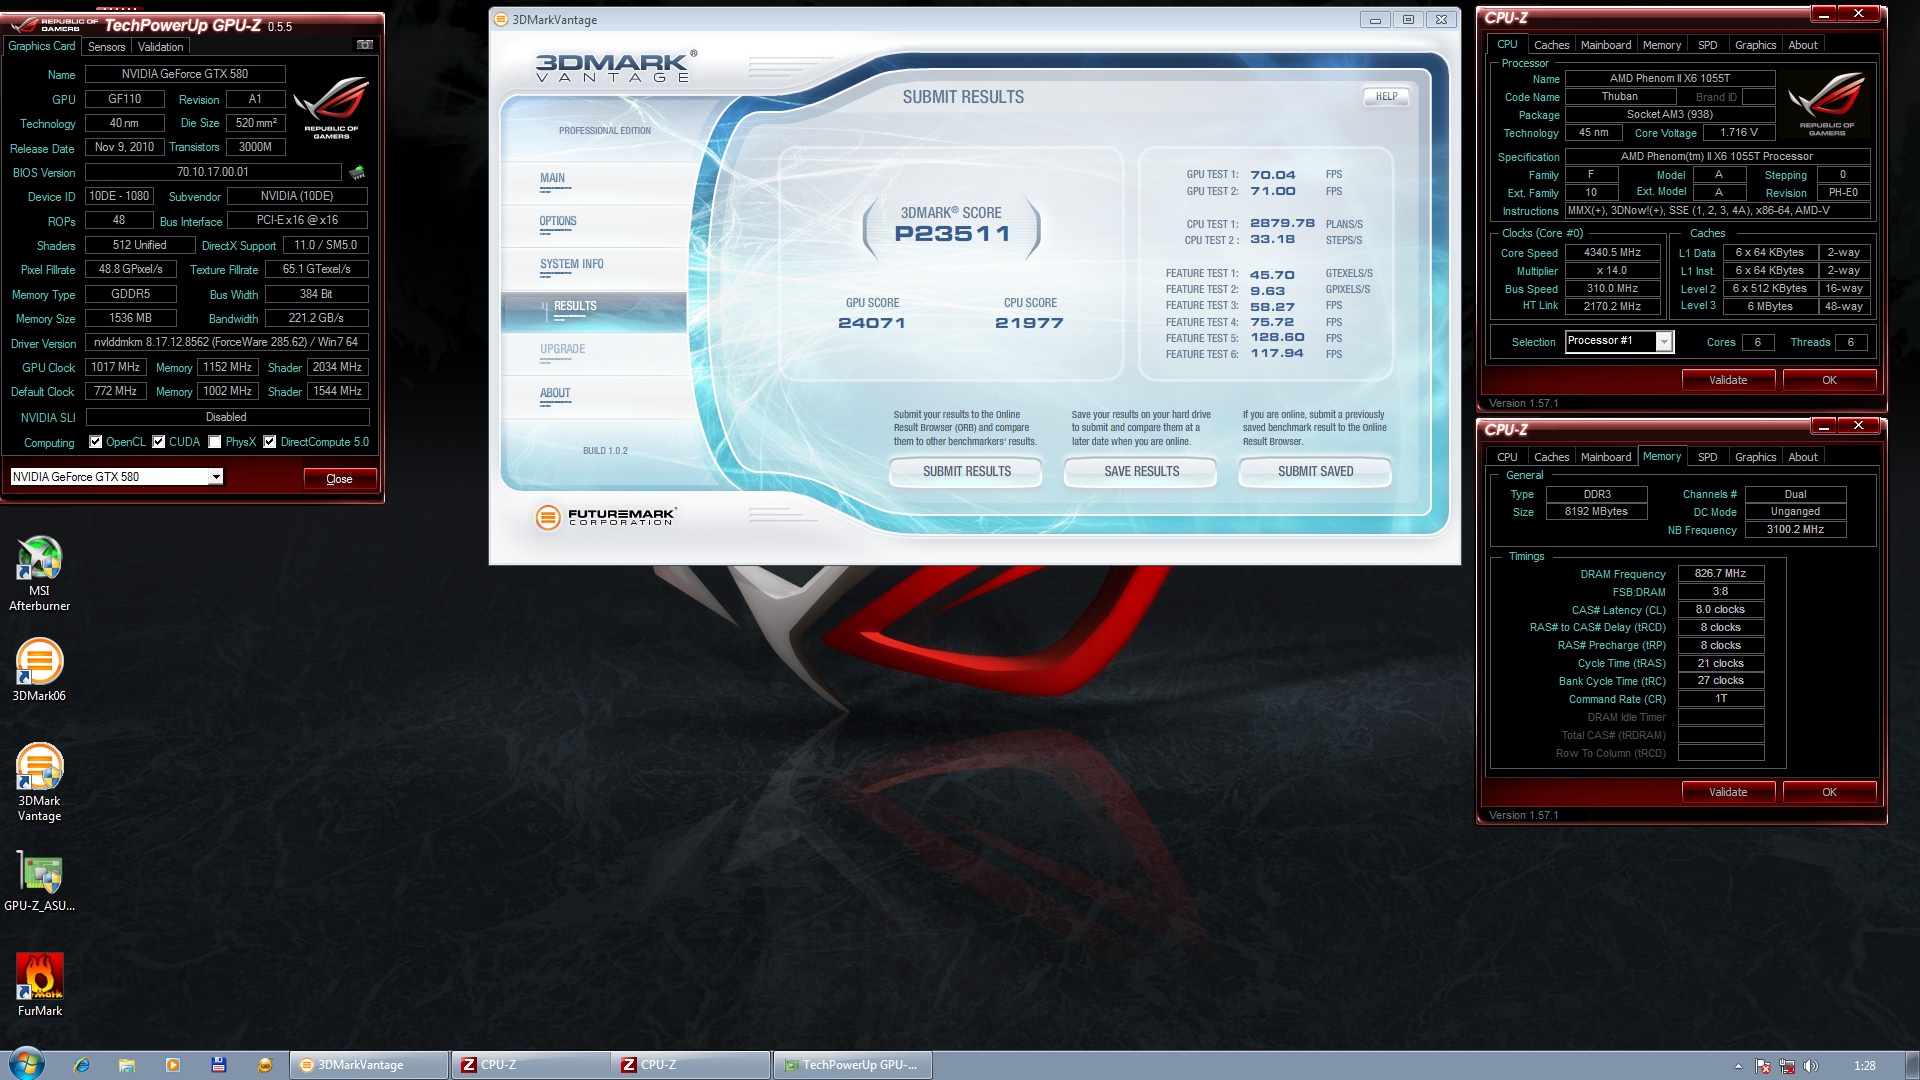Open the Processor #1 selection dropdown
The width and height of the screenshot is (1920, 1080).
1664,342
